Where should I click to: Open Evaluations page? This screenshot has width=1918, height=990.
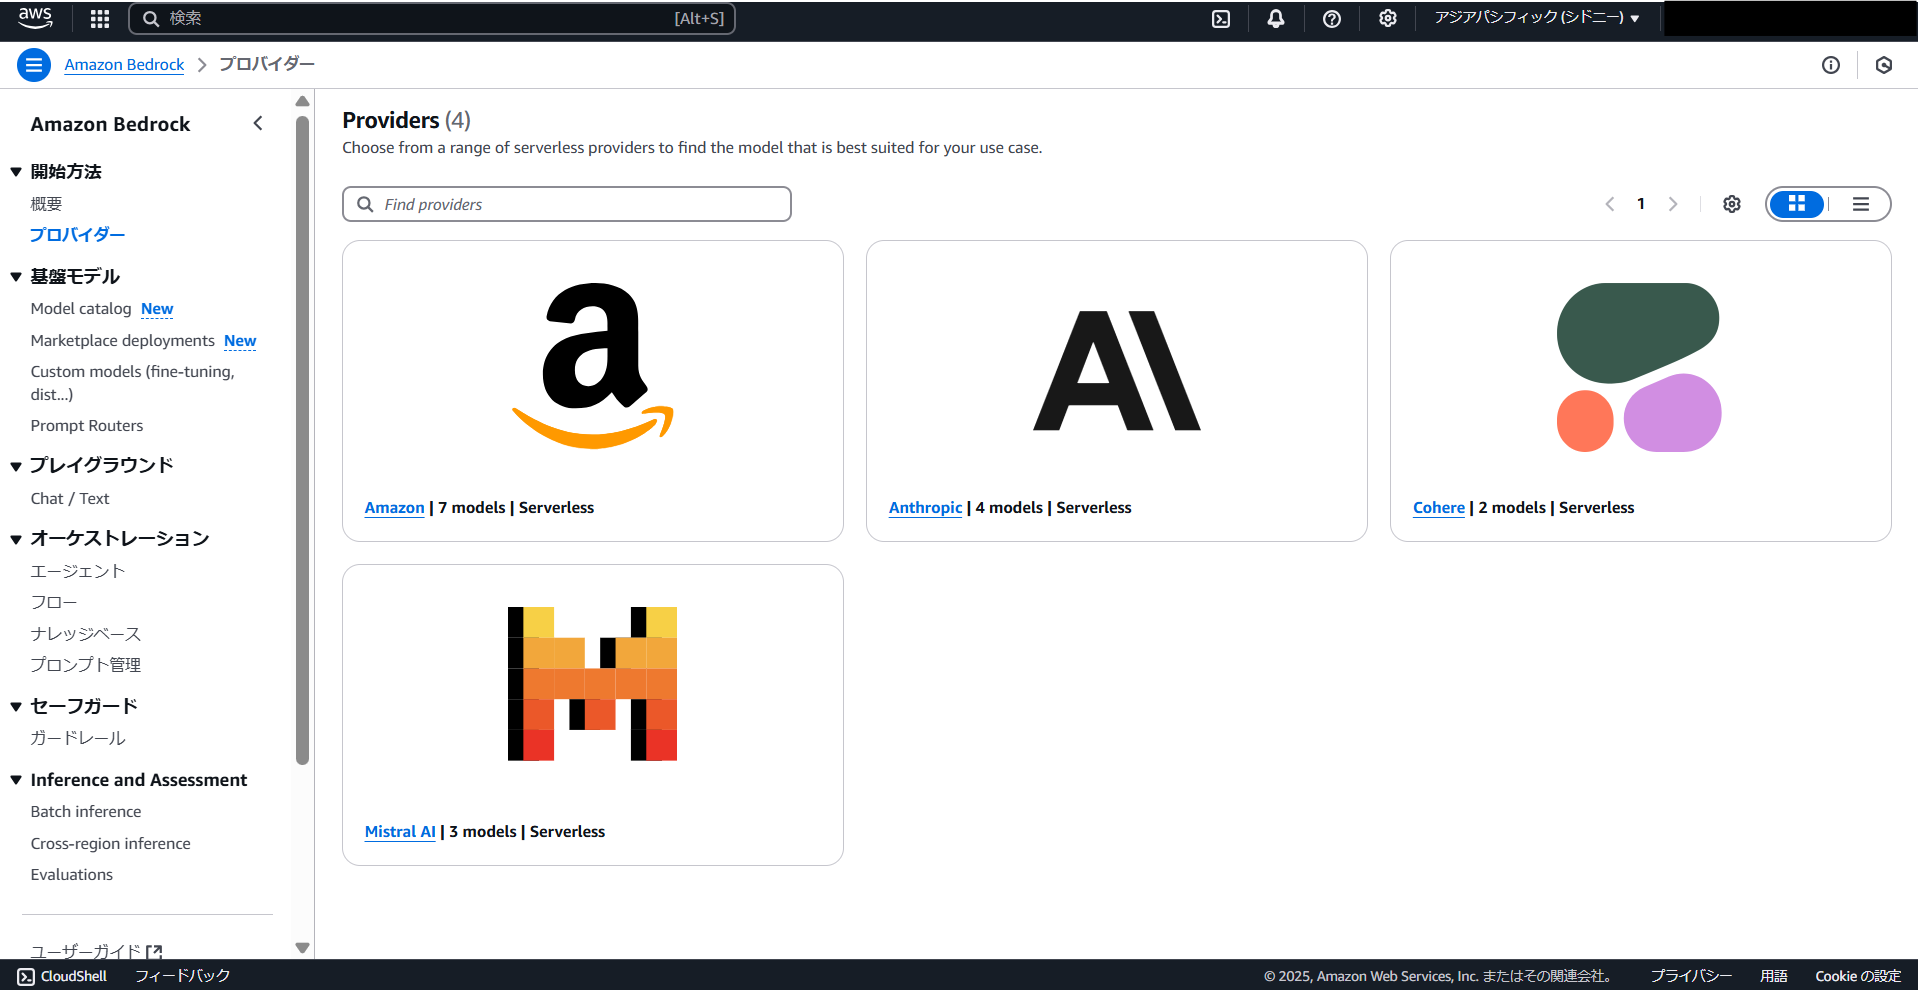(72, 874)
